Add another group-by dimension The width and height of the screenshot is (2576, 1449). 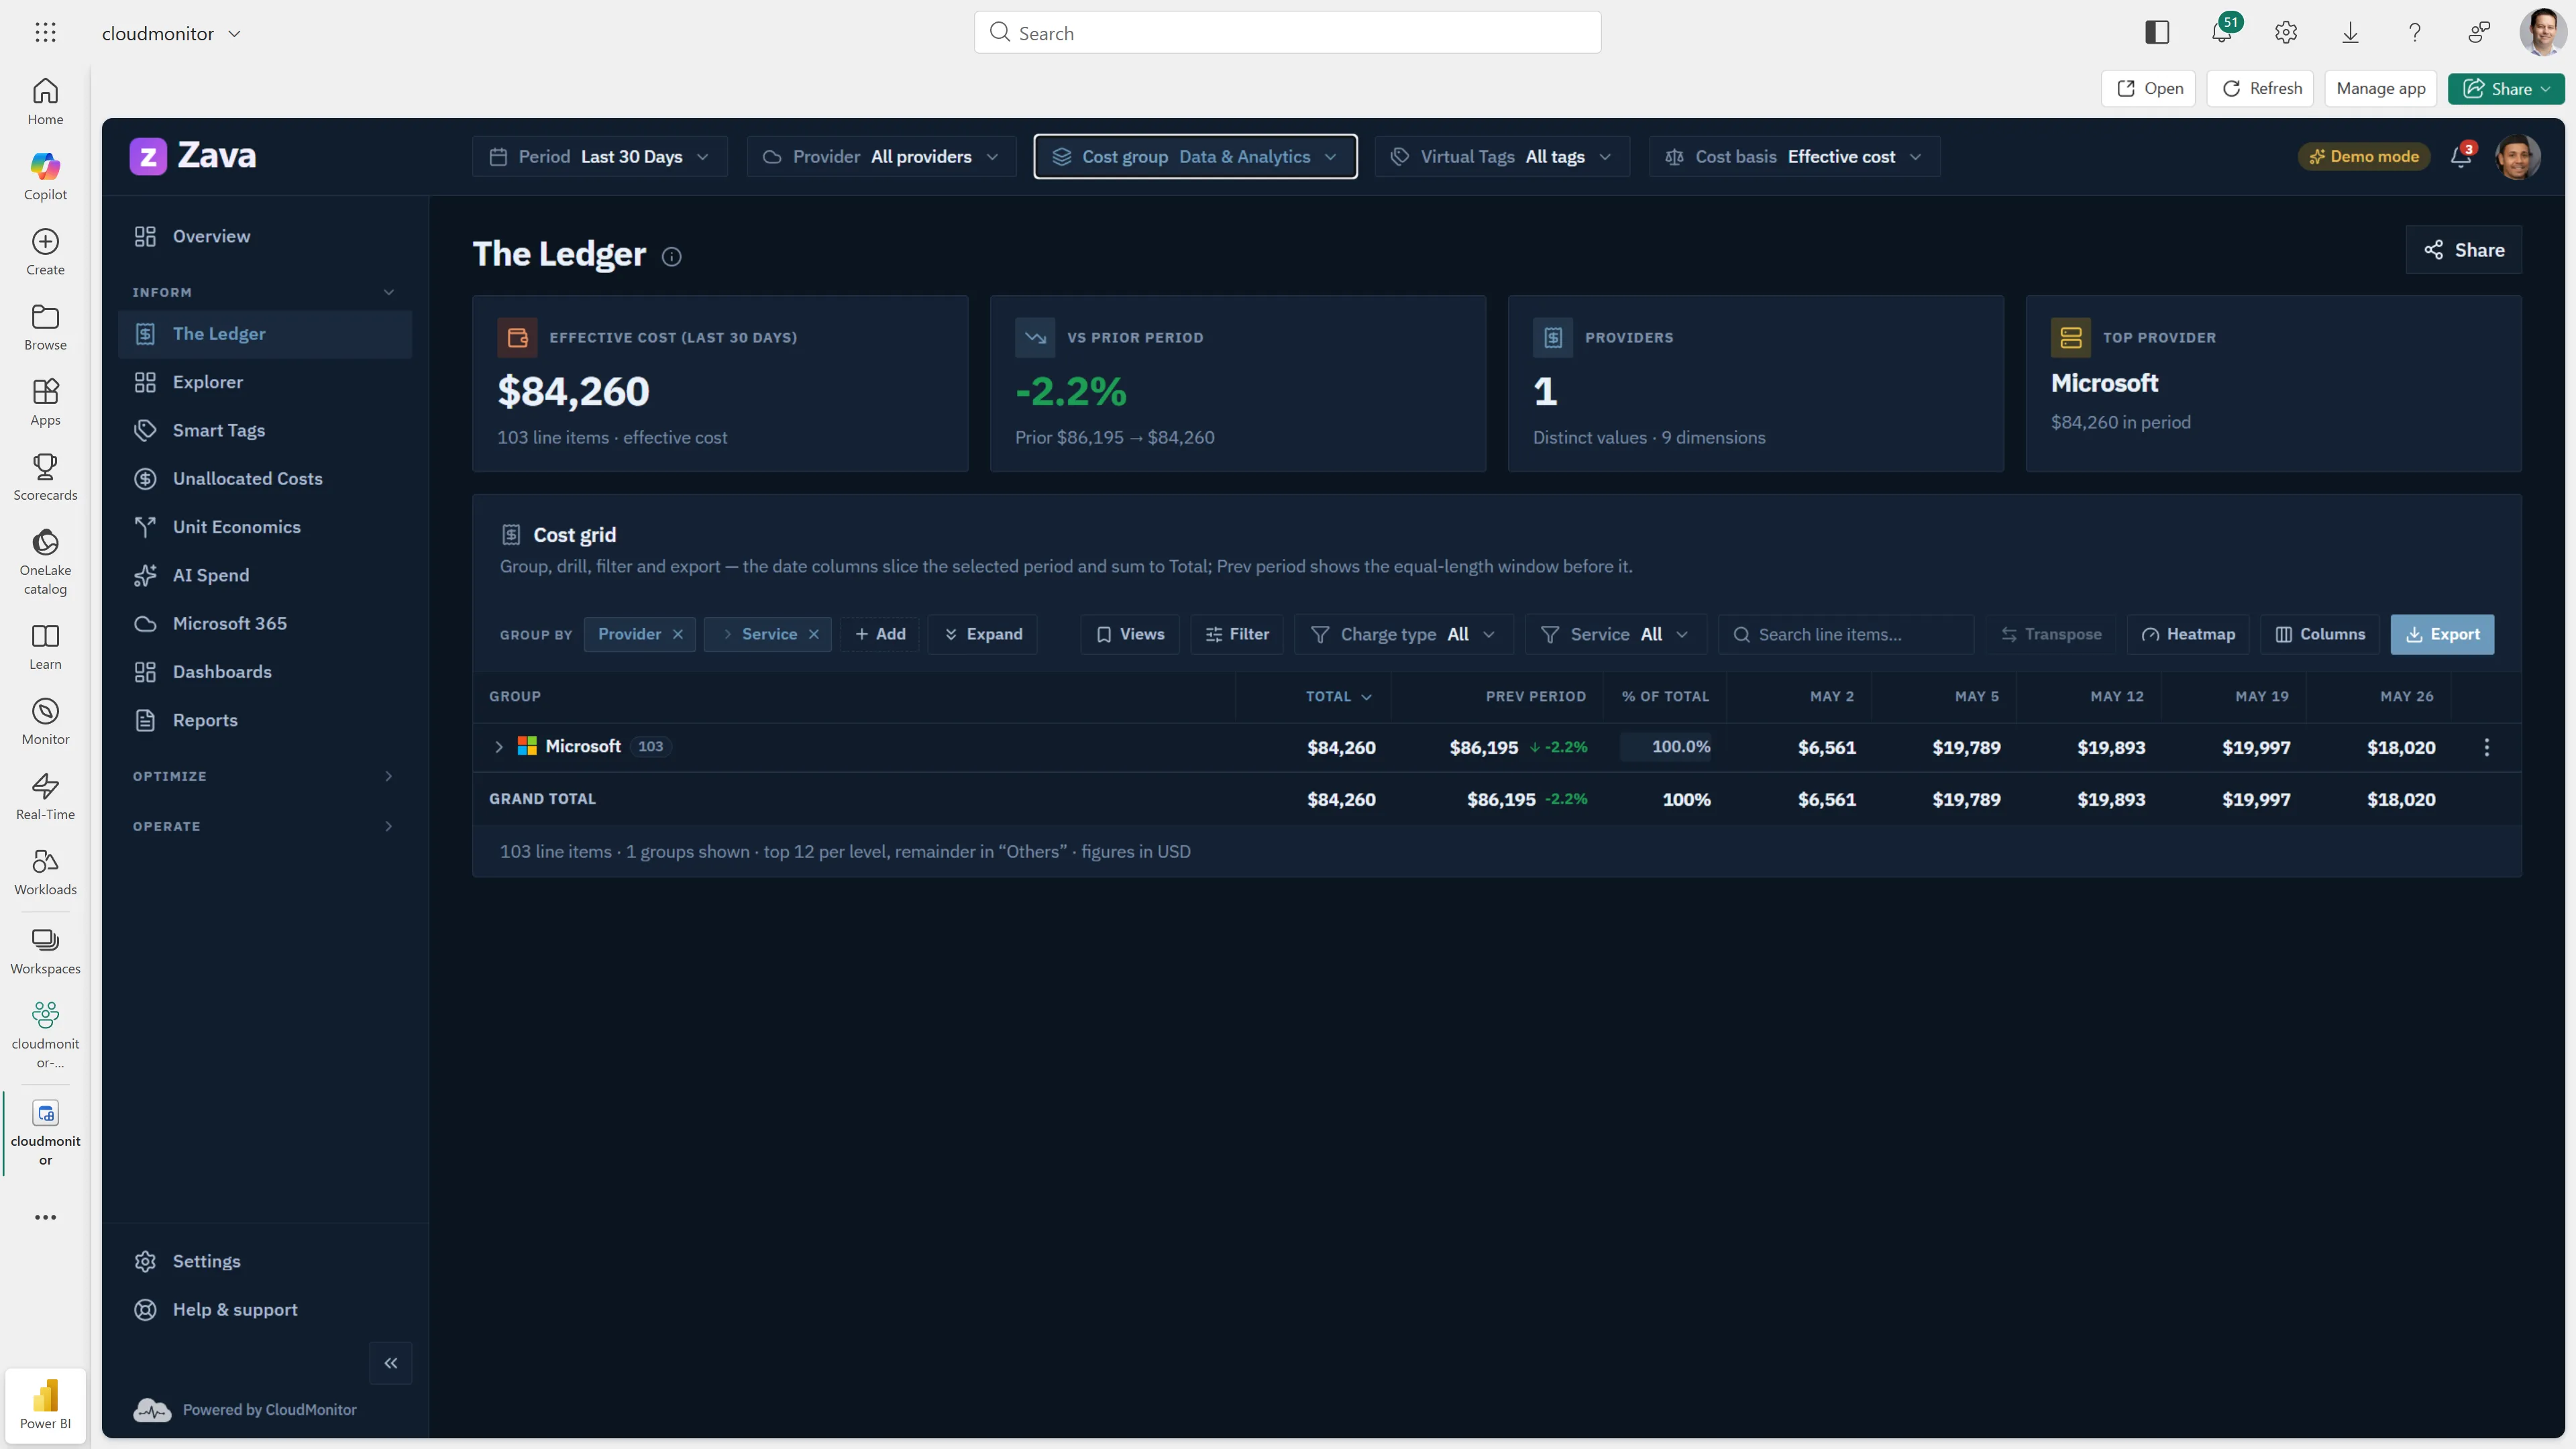point(880,634)
